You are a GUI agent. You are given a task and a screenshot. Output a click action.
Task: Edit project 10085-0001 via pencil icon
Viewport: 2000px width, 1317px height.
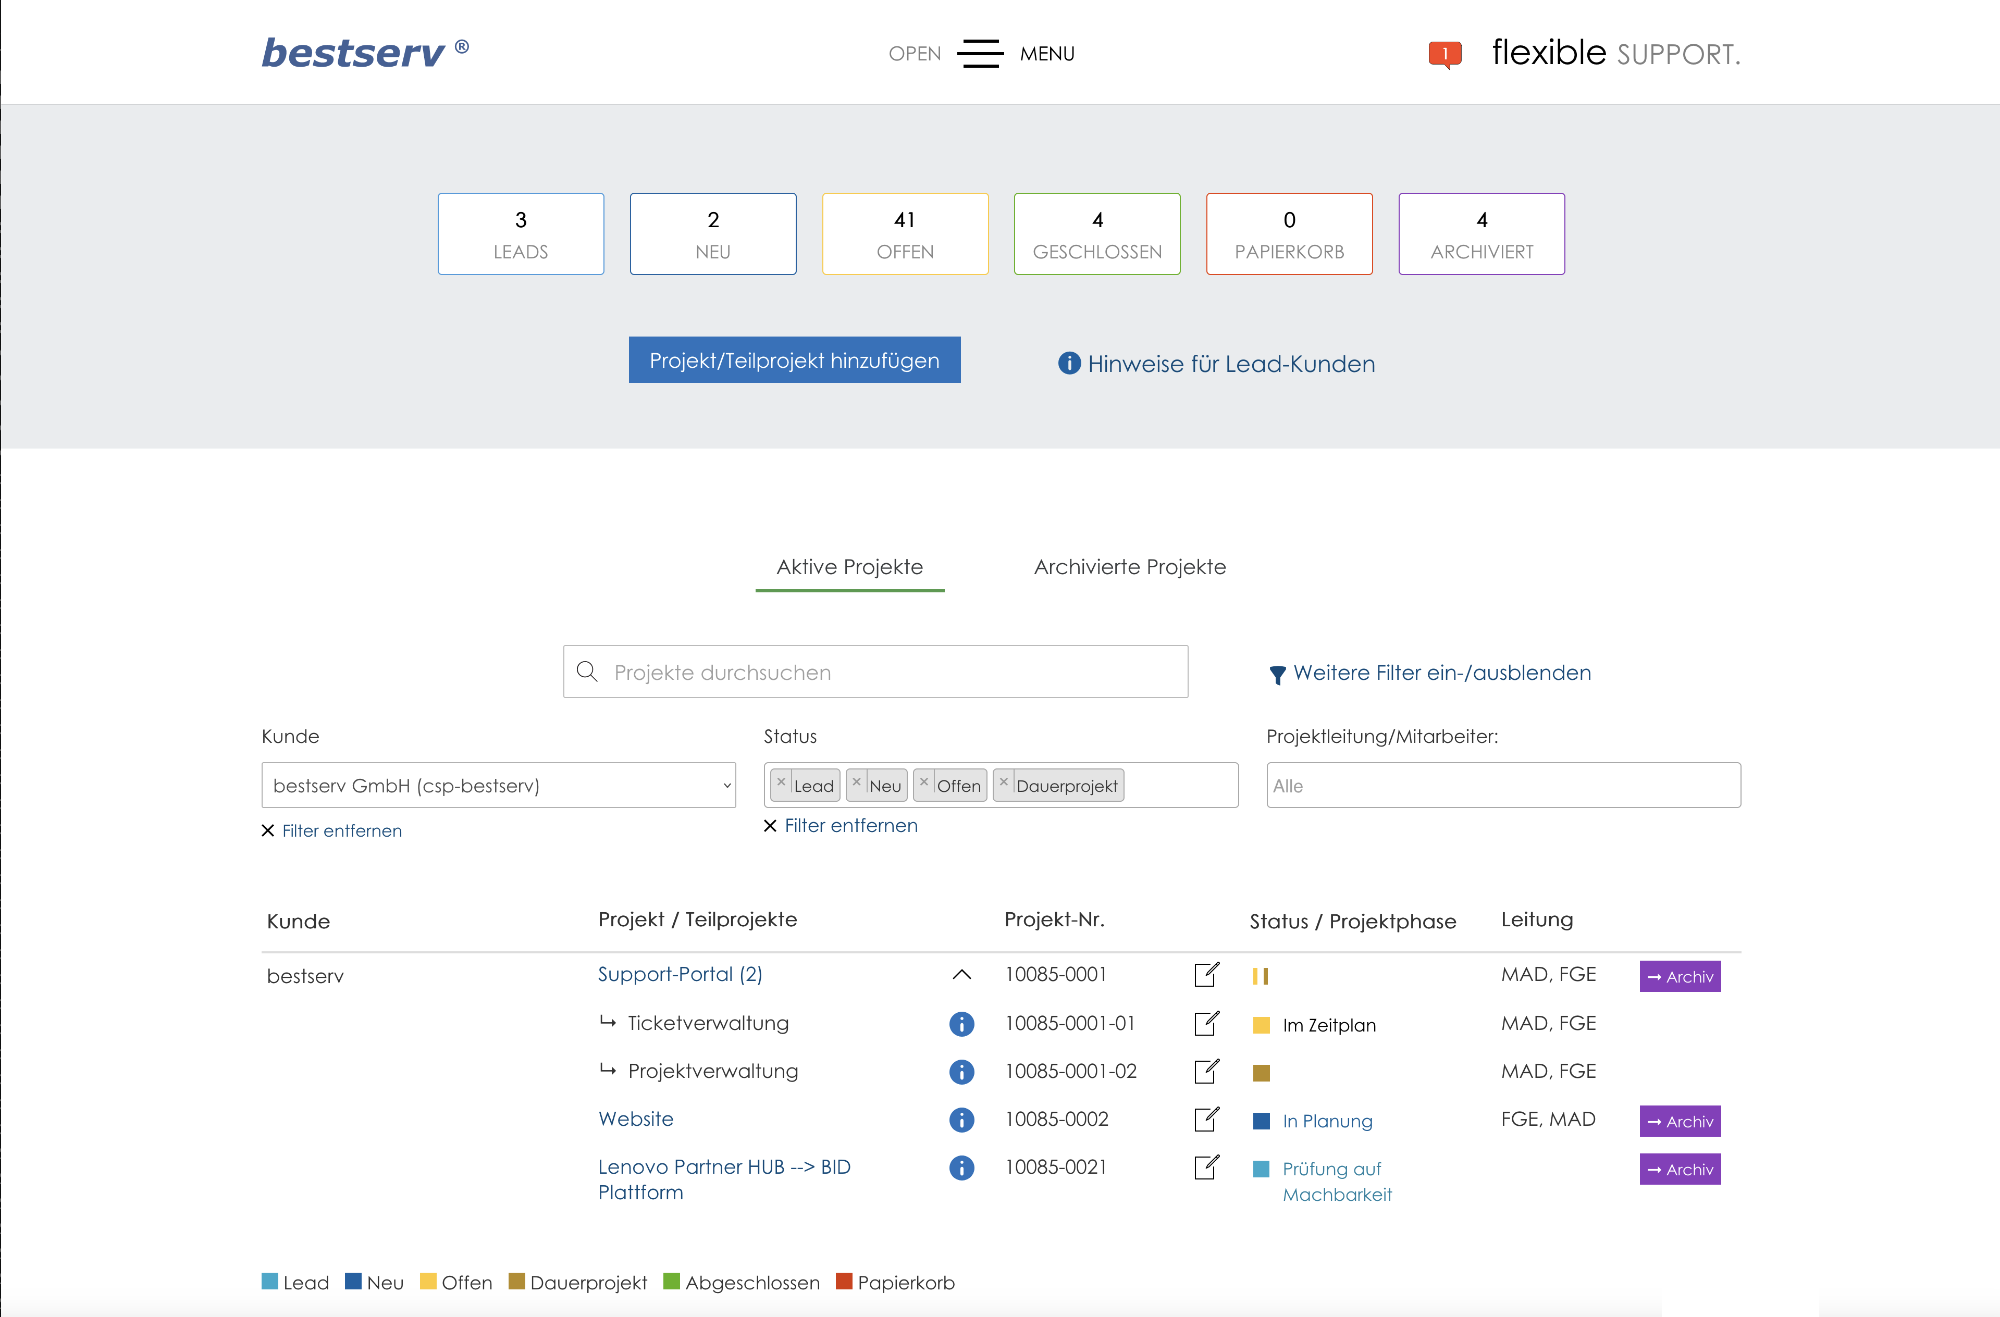[x=1207, y=974]
